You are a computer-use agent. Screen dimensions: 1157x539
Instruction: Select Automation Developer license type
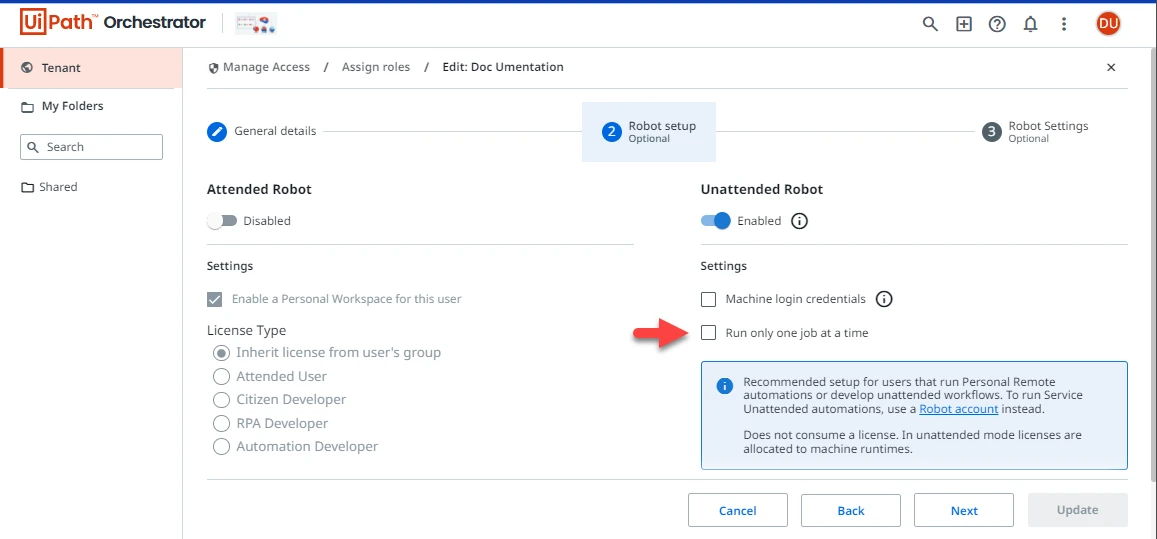coord(221,447)
